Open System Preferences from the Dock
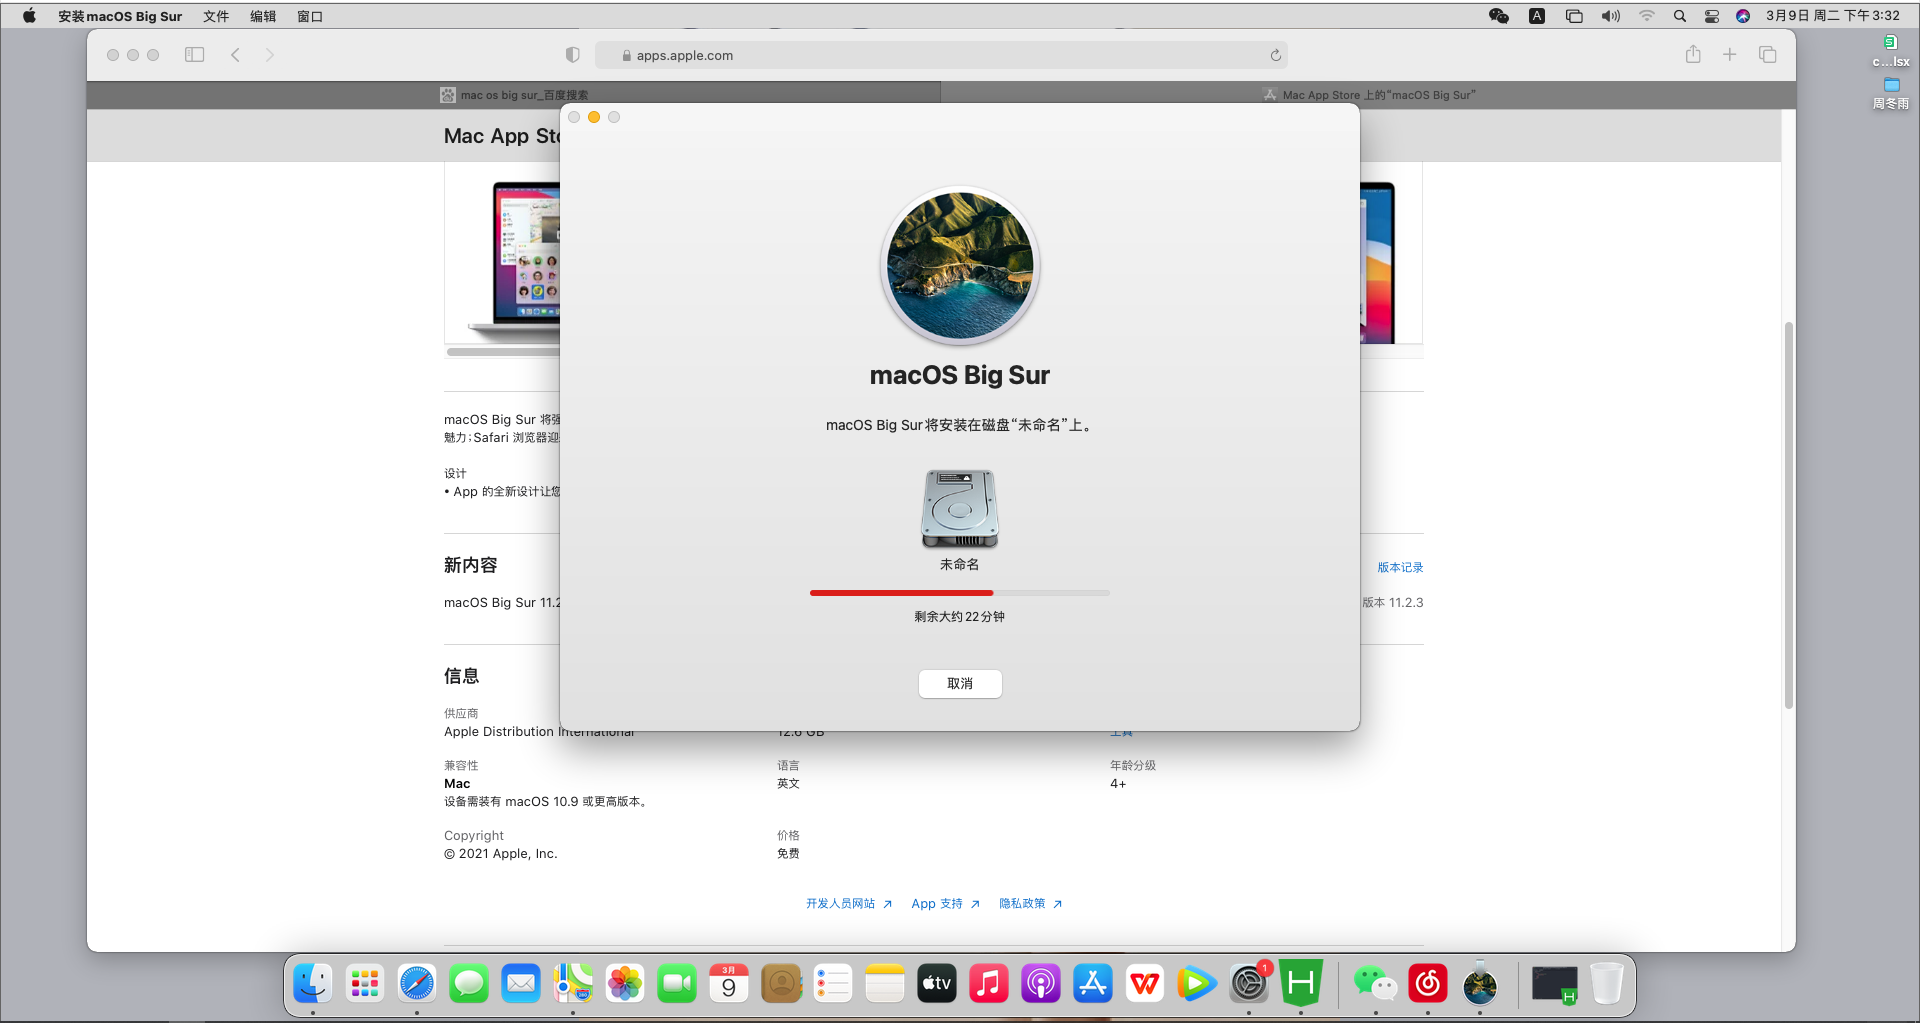Screen dimensions: 1920x1023 click(1249, 984)
